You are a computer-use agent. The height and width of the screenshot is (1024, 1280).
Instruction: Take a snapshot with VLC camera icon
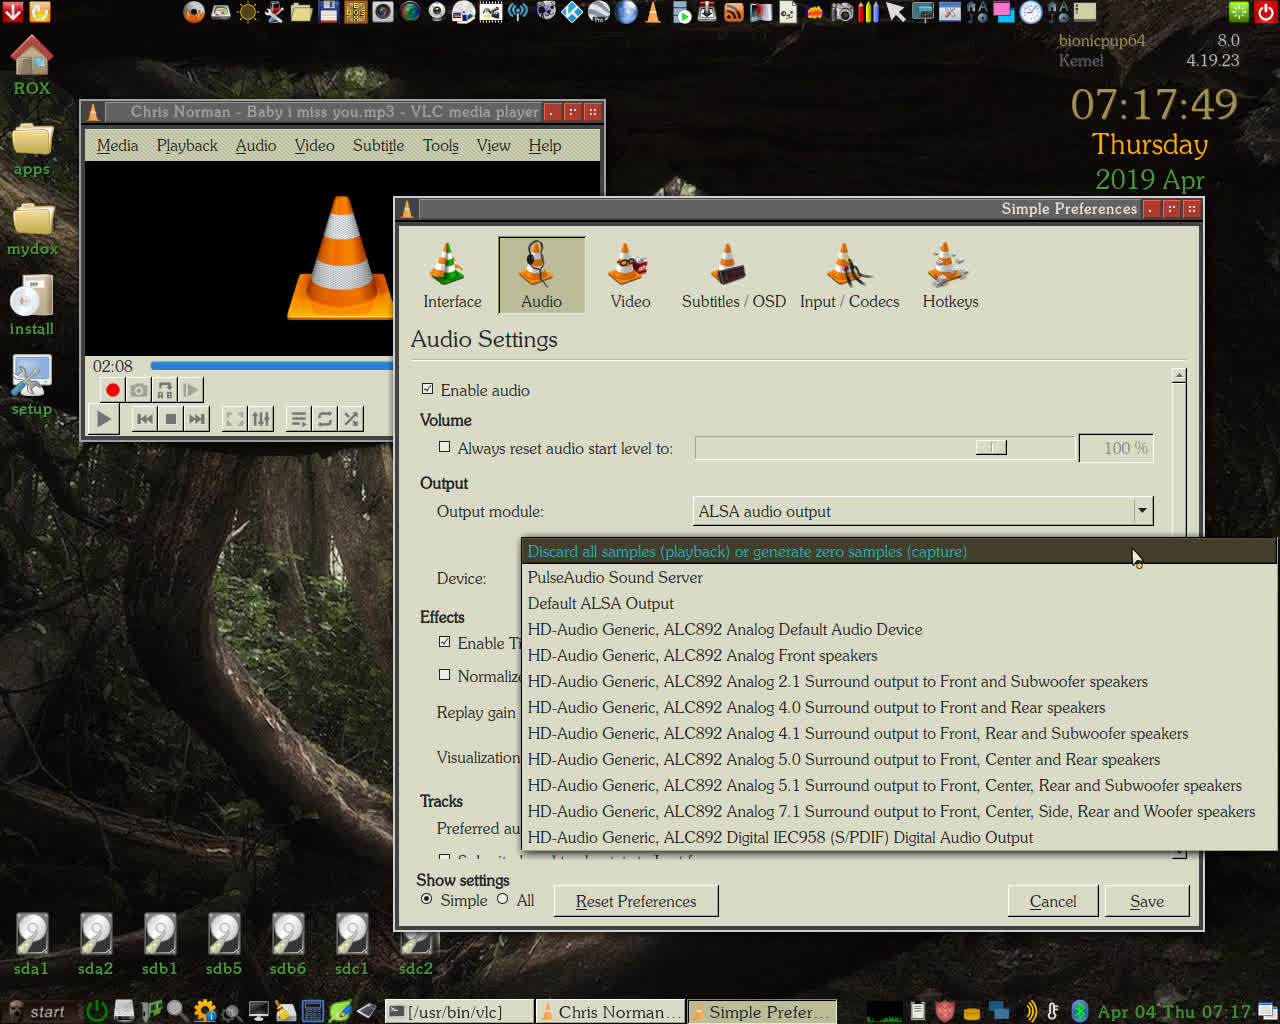(x=139, y=390)
